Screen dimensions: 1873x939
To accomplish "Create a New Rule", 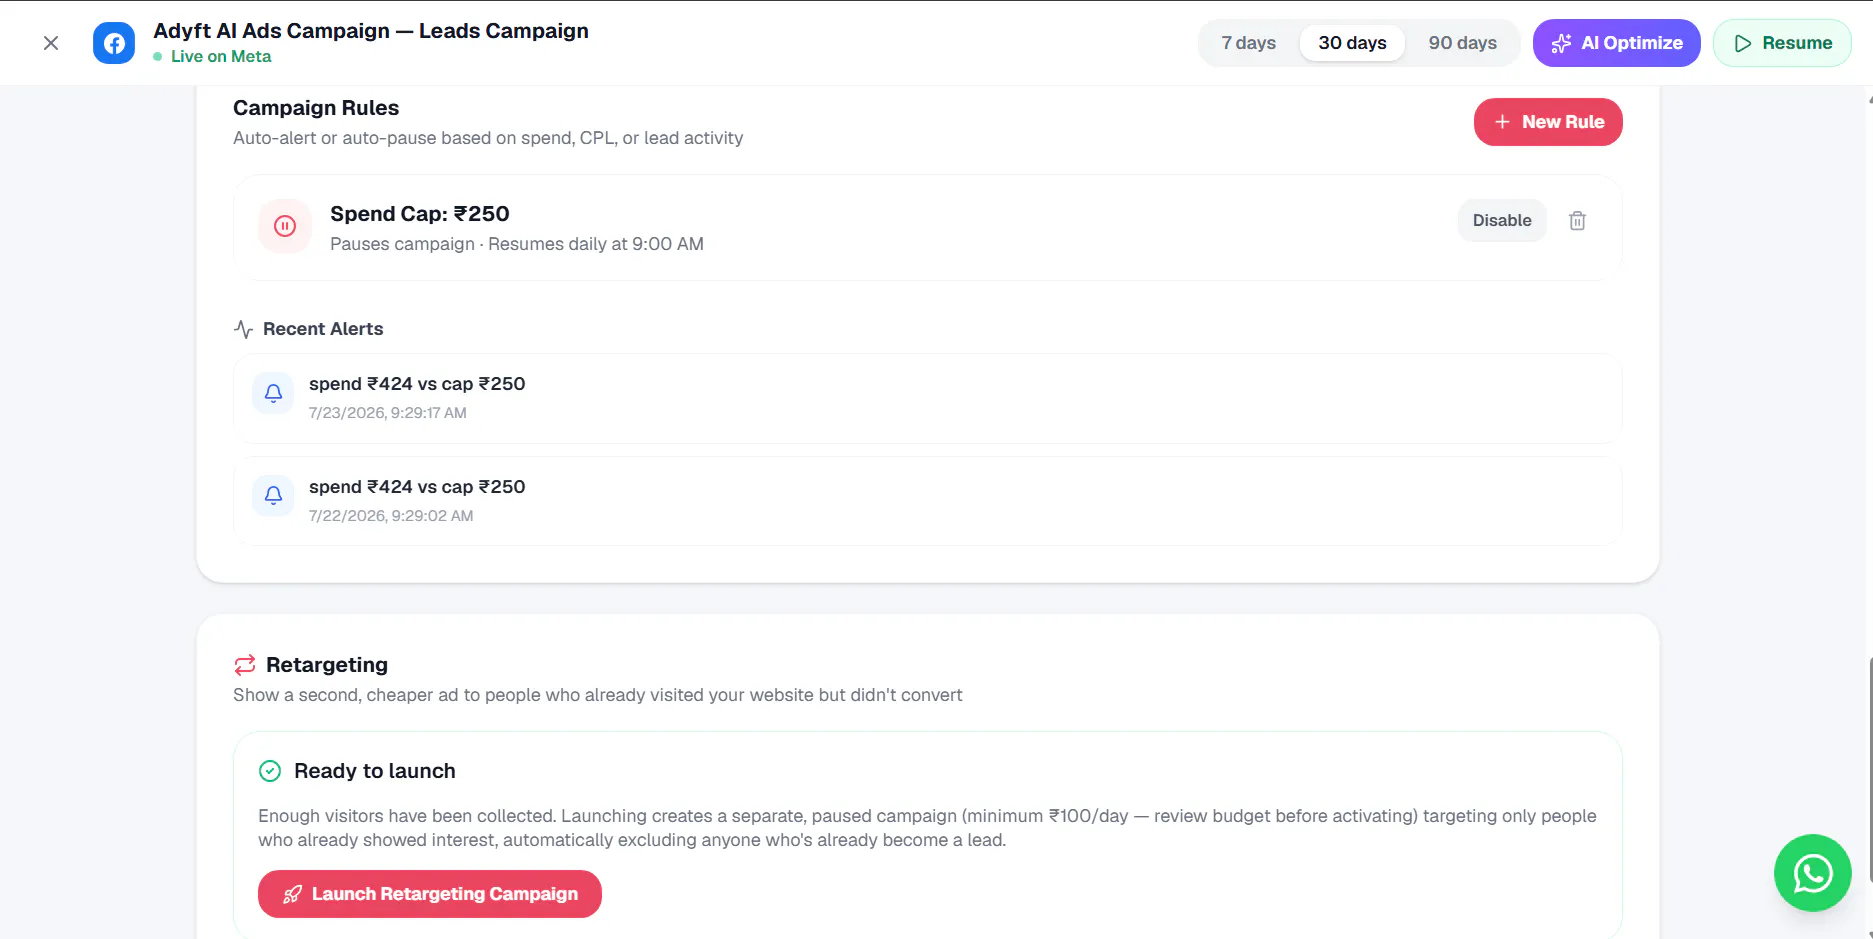I will point(1548,122).
